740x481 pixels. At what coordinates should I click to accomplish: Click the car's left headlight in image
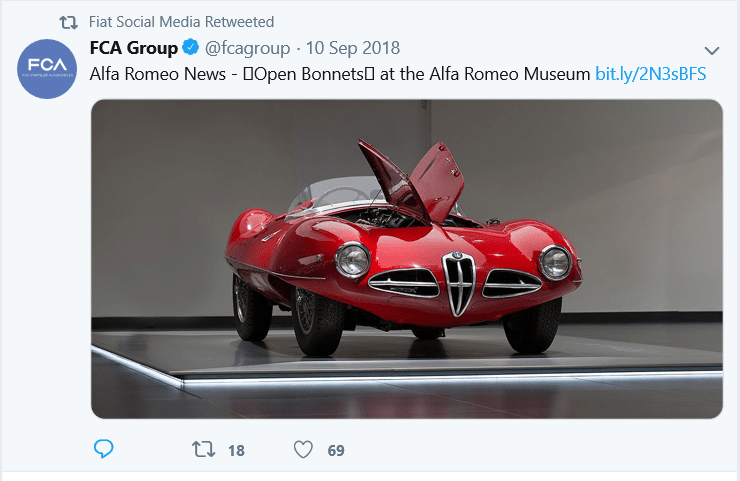click(353, 260)
